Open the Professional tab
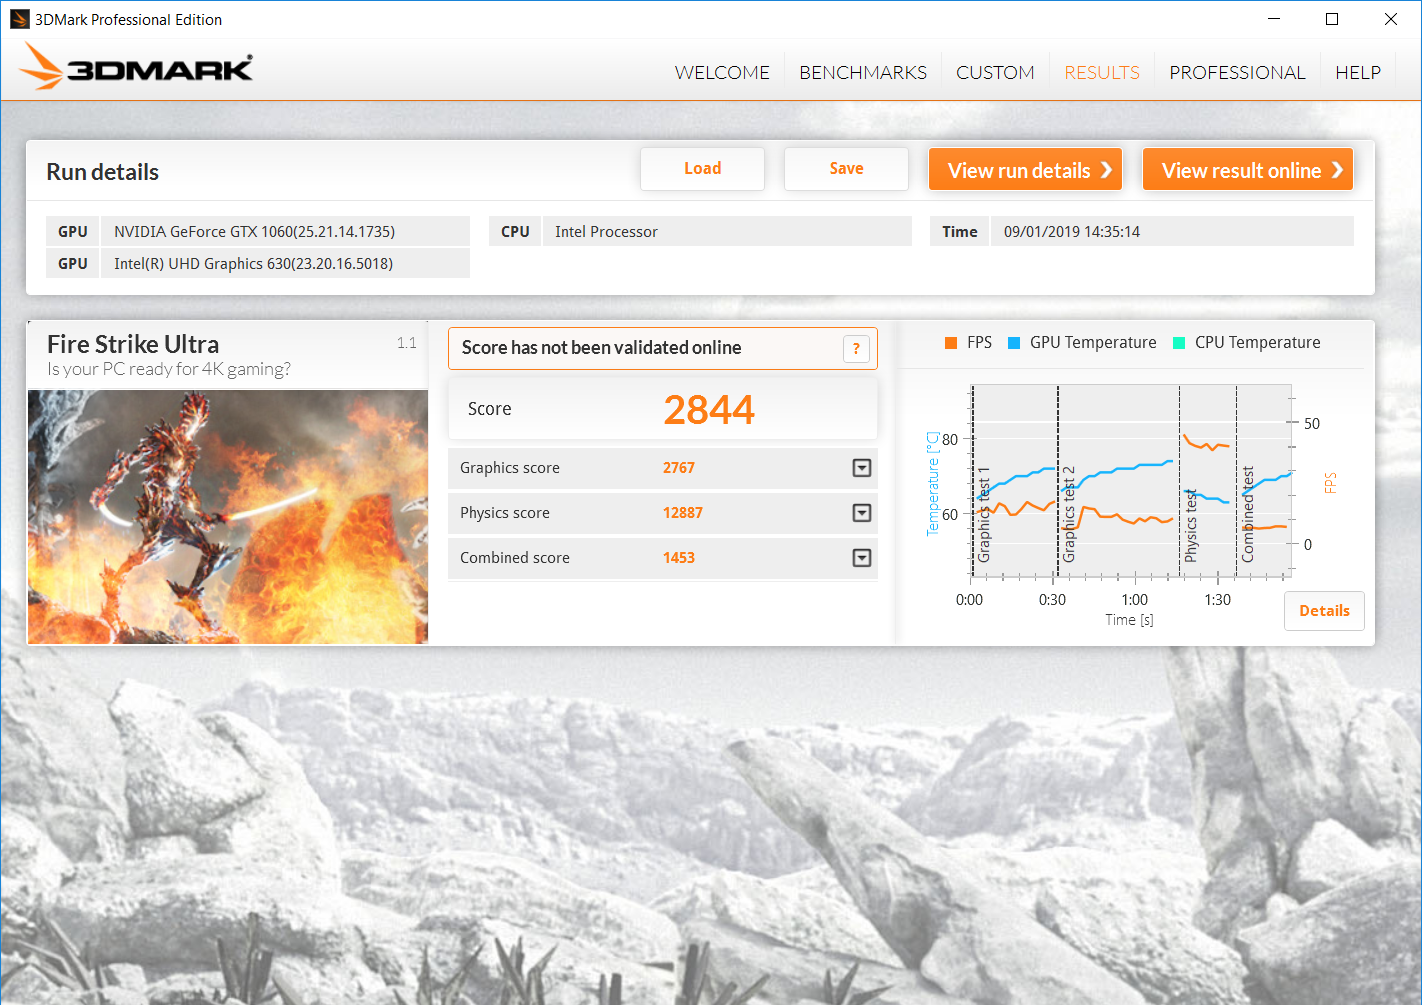 (1236, 73)
